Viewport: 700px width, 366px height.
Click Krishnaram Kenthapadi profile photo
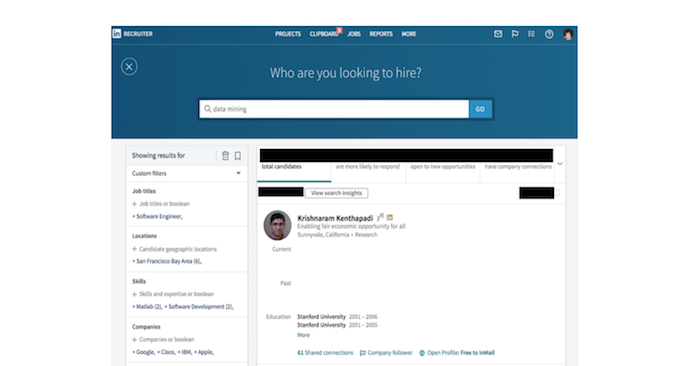coord(277,225)
